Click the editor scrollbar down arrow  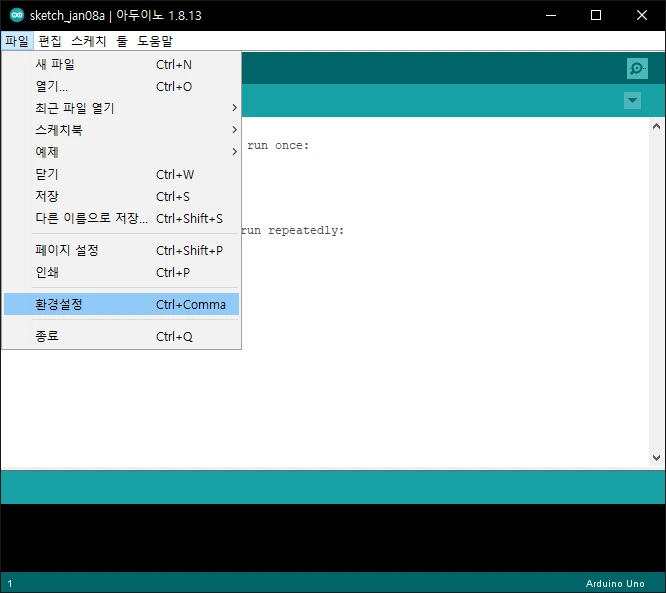point(656,458)
